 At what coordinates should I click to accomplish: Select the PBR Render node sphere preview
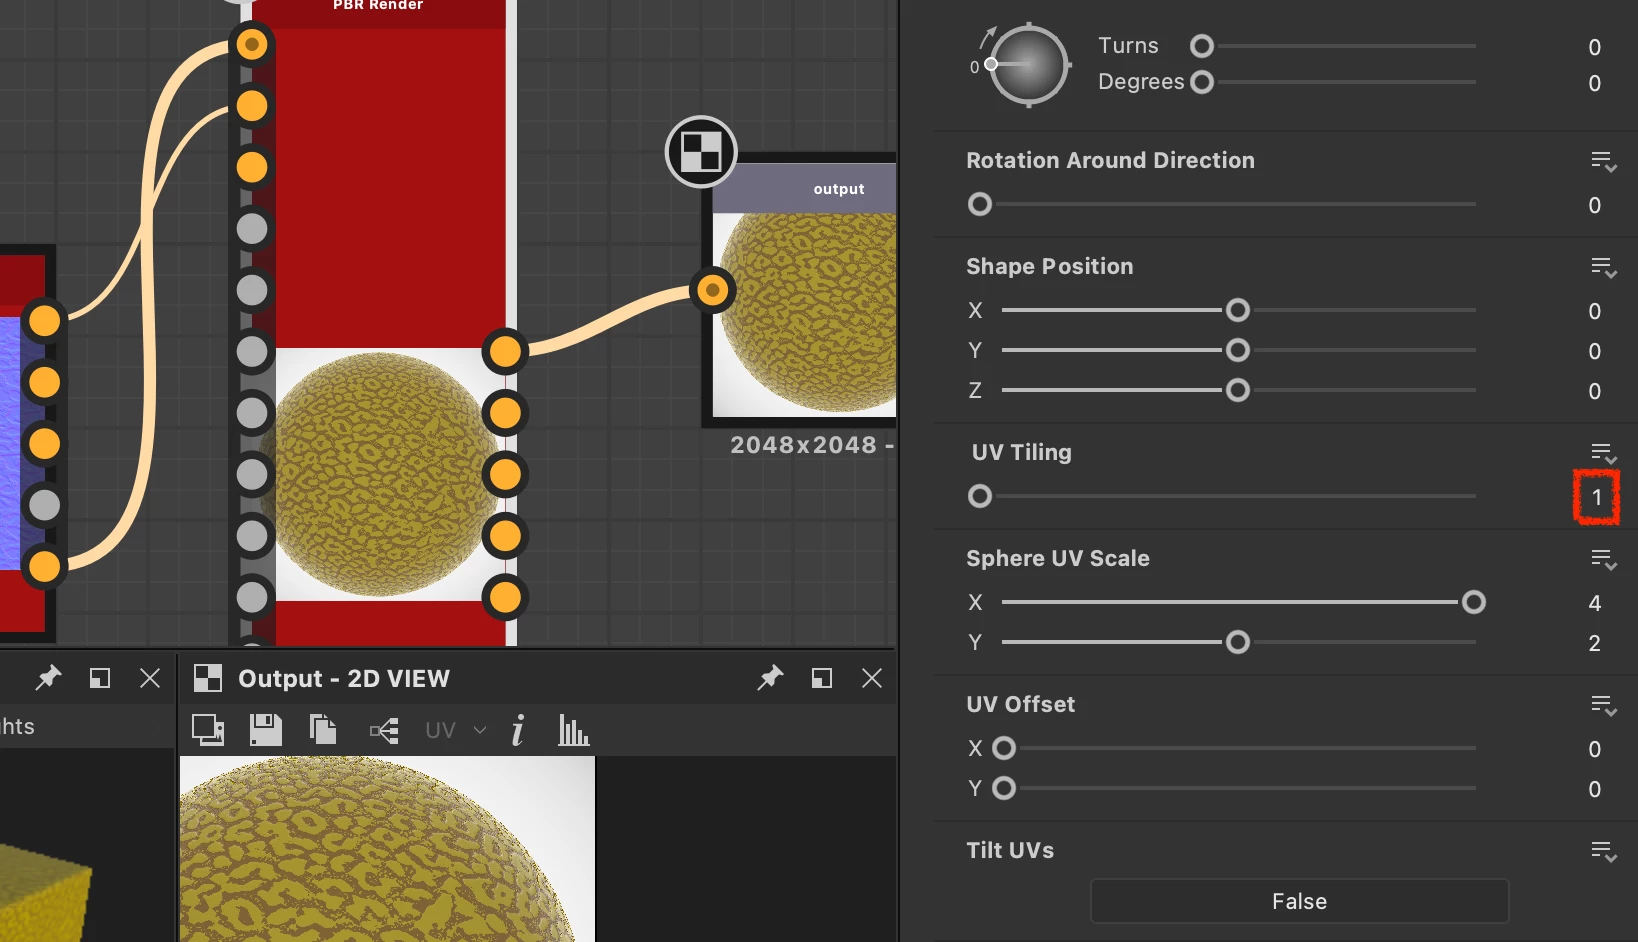pyautogui.click(x=380, y=475)
